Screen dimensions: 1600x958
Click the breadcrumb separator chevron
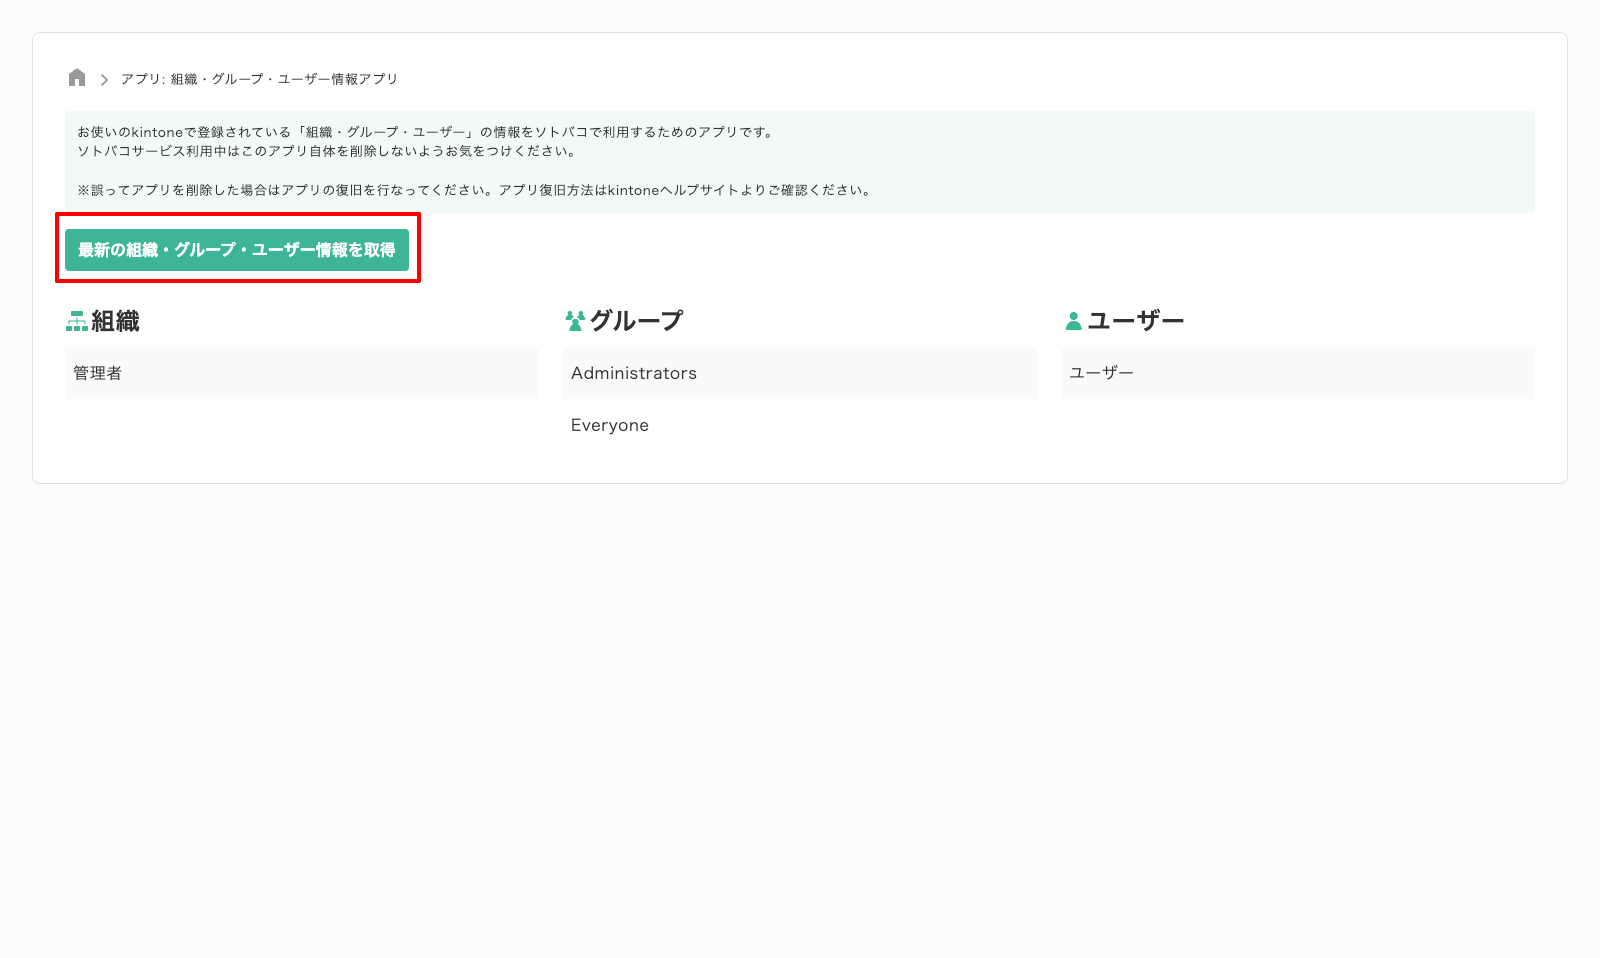coord(103,78)
